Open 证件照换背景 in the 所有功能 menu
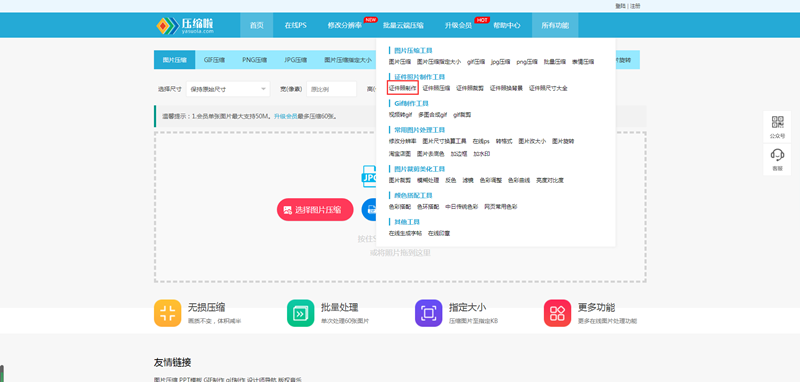 (x=506, y=88)
